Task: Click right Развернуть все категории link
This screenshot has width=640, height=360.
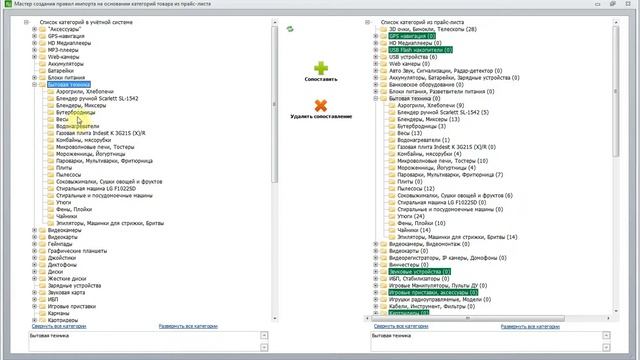Action: tap(530, 326)
